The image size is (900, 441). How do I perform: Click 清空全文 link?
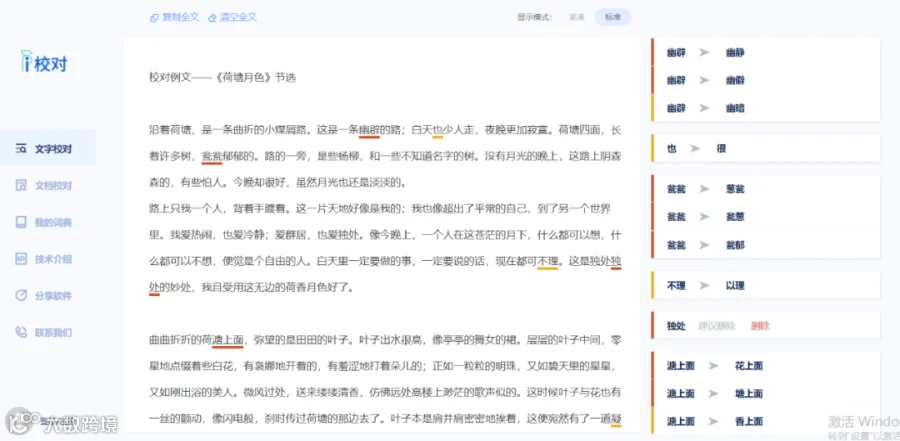(x=239, y=17)
